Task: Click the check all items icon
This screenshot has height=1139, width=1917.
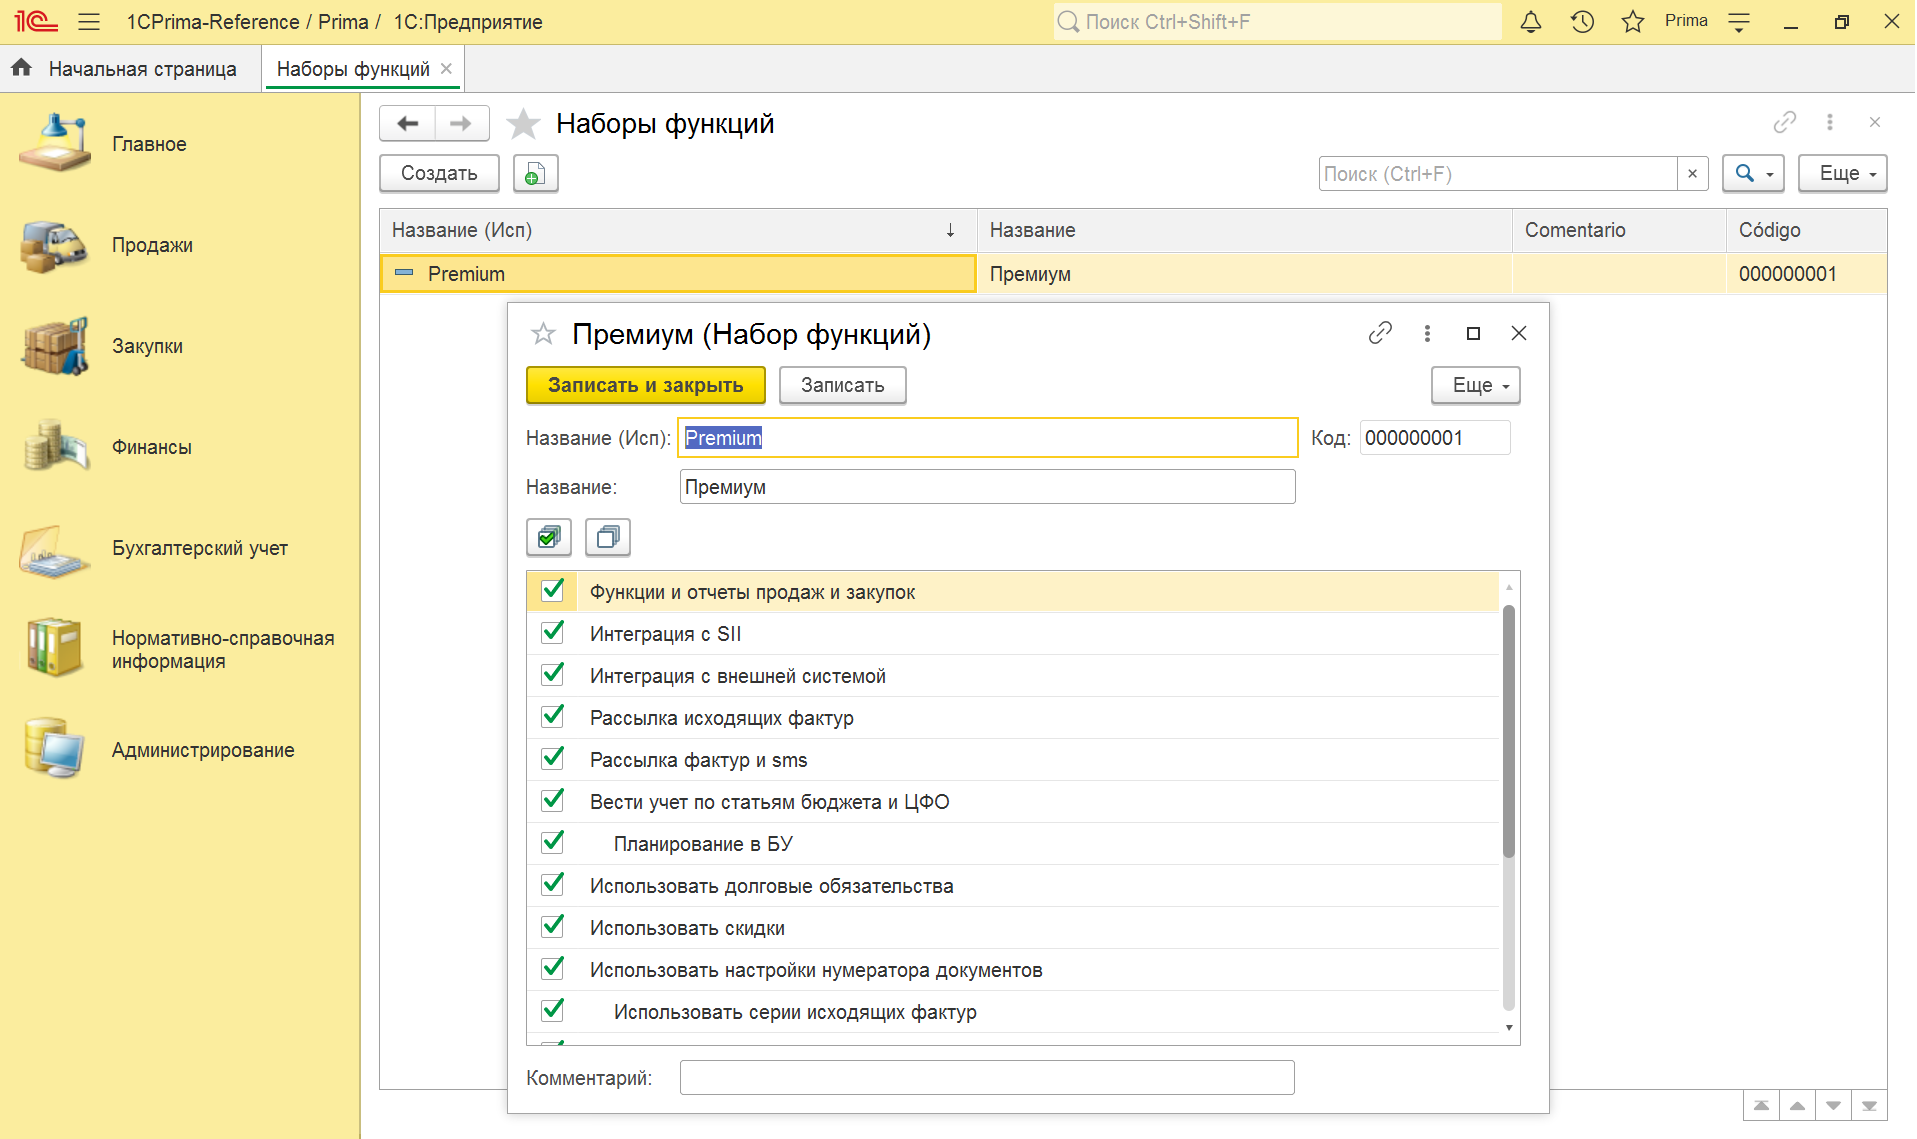Action: pyautogui.click(x=548, y=537)
